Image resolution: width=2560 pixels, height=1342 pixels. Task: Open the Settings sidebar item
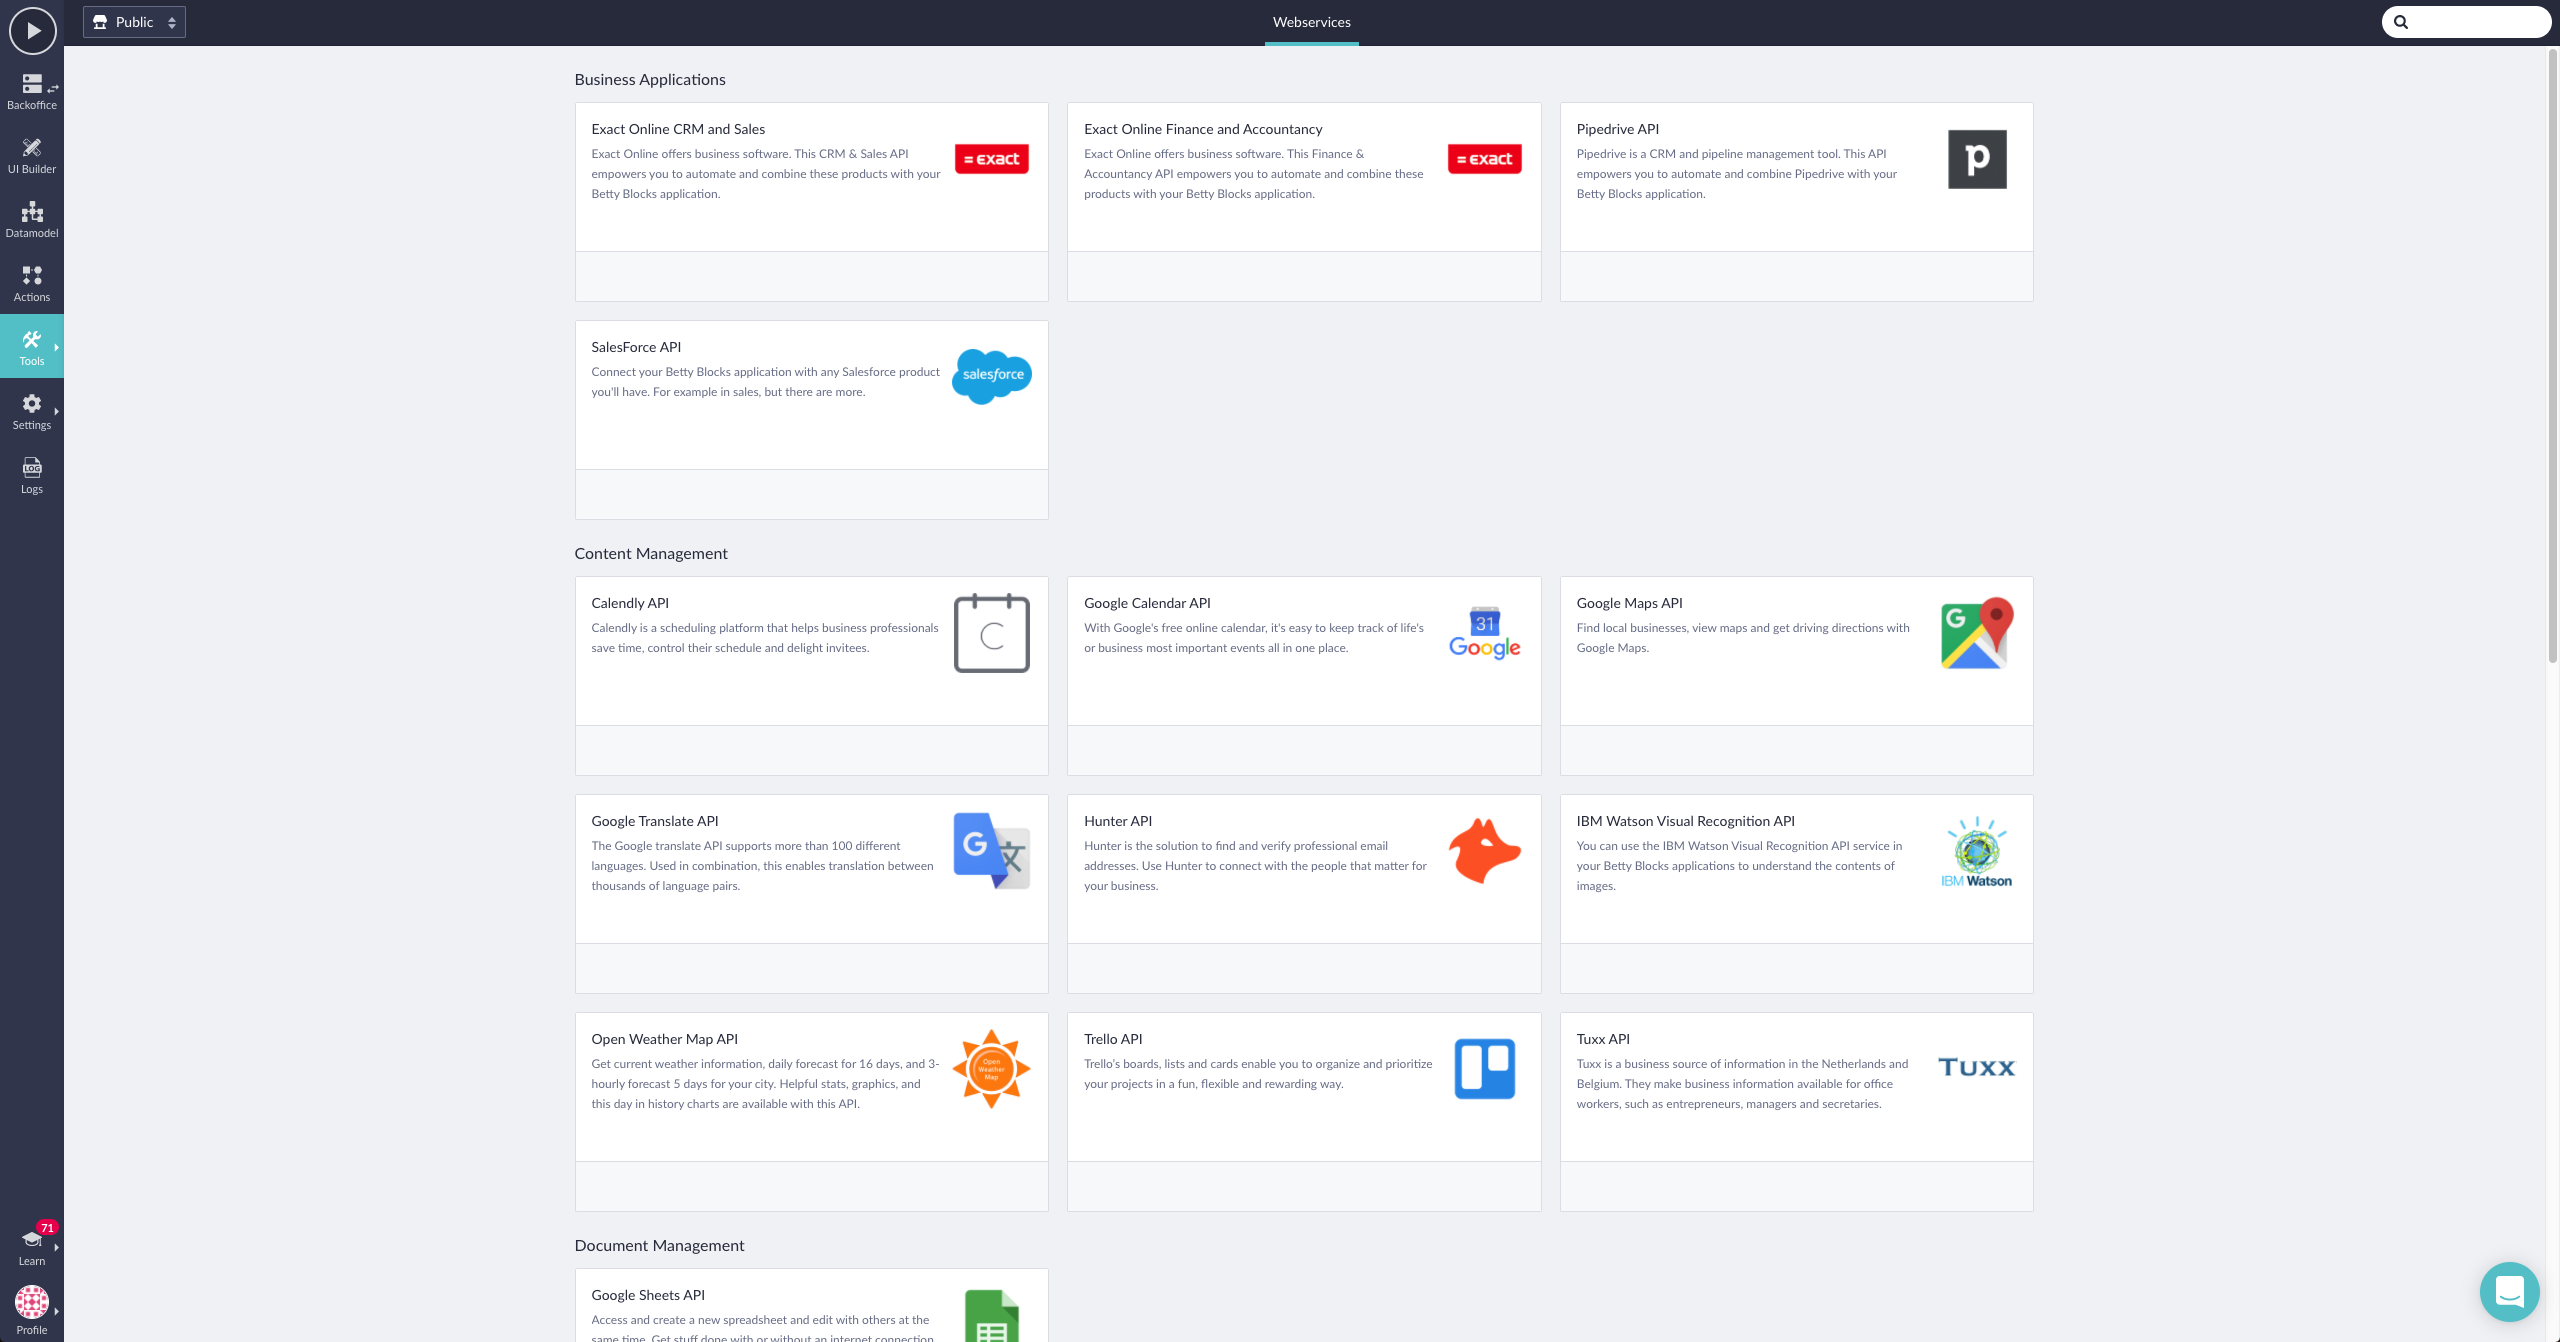(x=32, y=411)
